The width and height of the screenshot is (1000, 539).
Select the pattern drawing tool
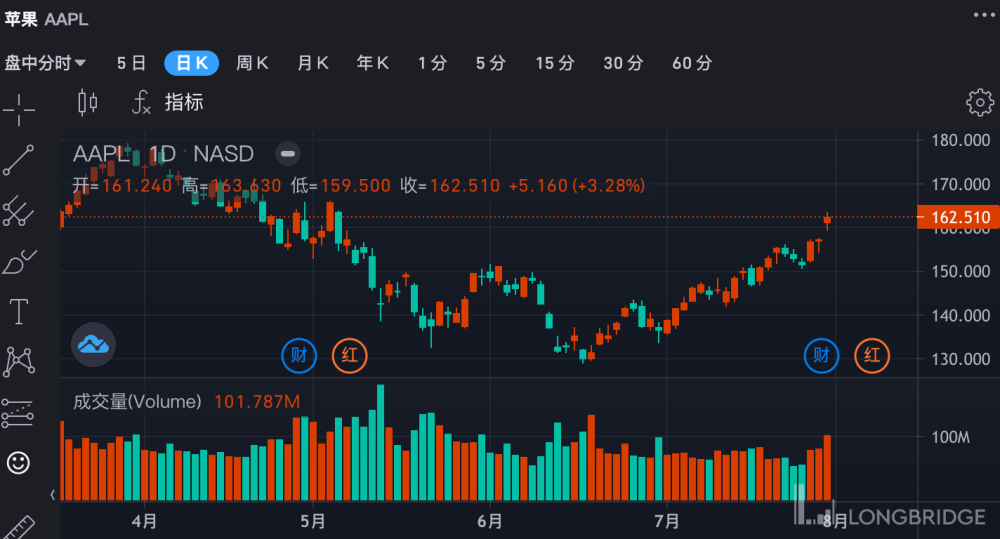19,361
